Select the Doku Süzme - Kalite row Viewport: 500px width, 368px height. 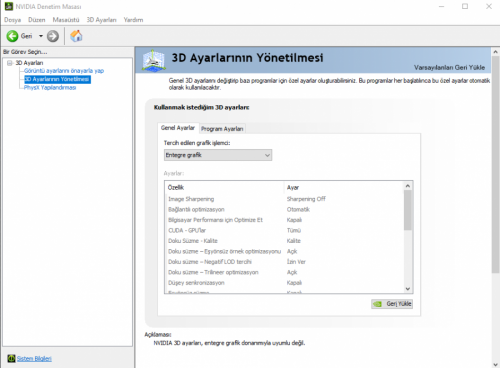tap(284, 241)
